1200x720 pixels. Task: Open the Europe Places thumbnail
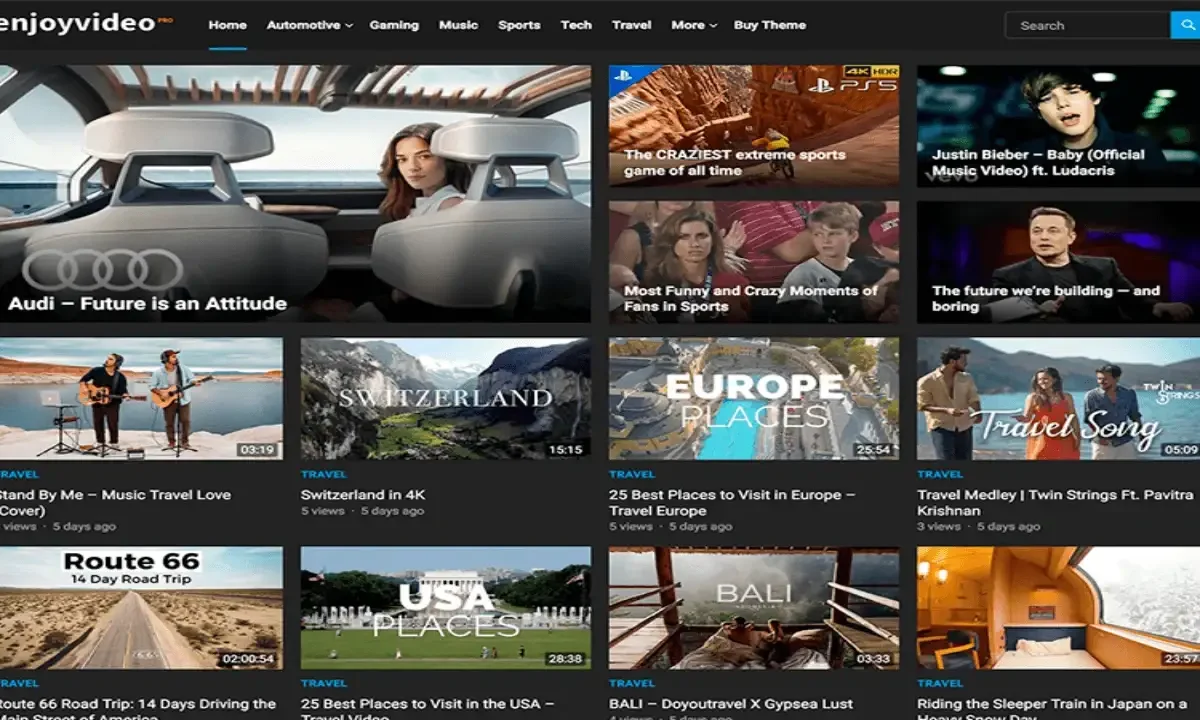point(754,398)
